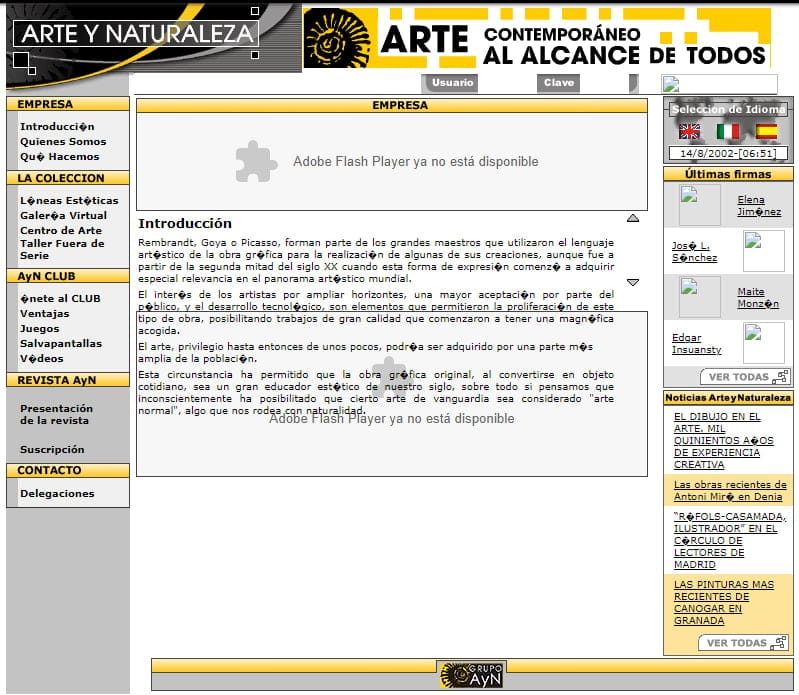
Task: Open Líneas Estéticas in La Colección
Action: pyautogui.click(x=69, y=201)
